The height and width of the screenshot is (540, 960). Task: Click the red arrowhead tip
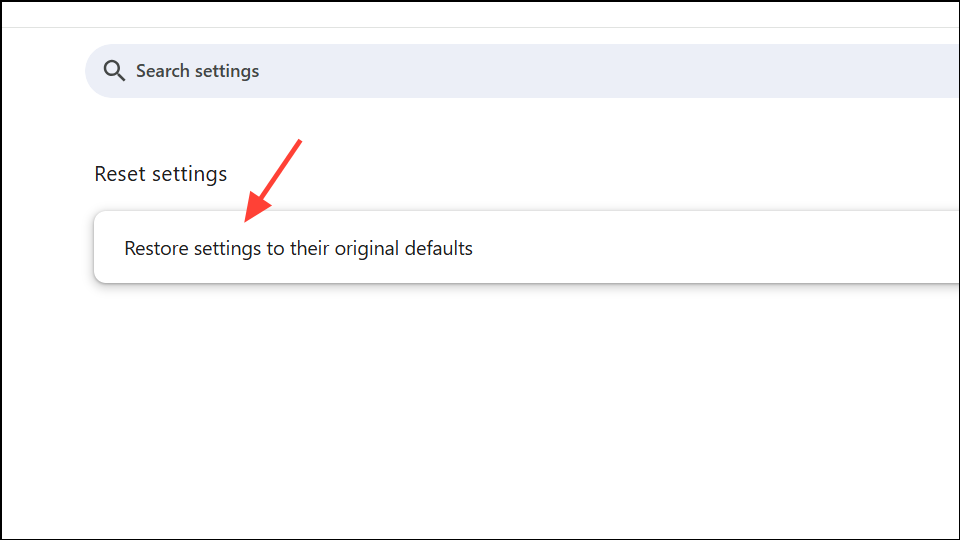pos(246,220)
